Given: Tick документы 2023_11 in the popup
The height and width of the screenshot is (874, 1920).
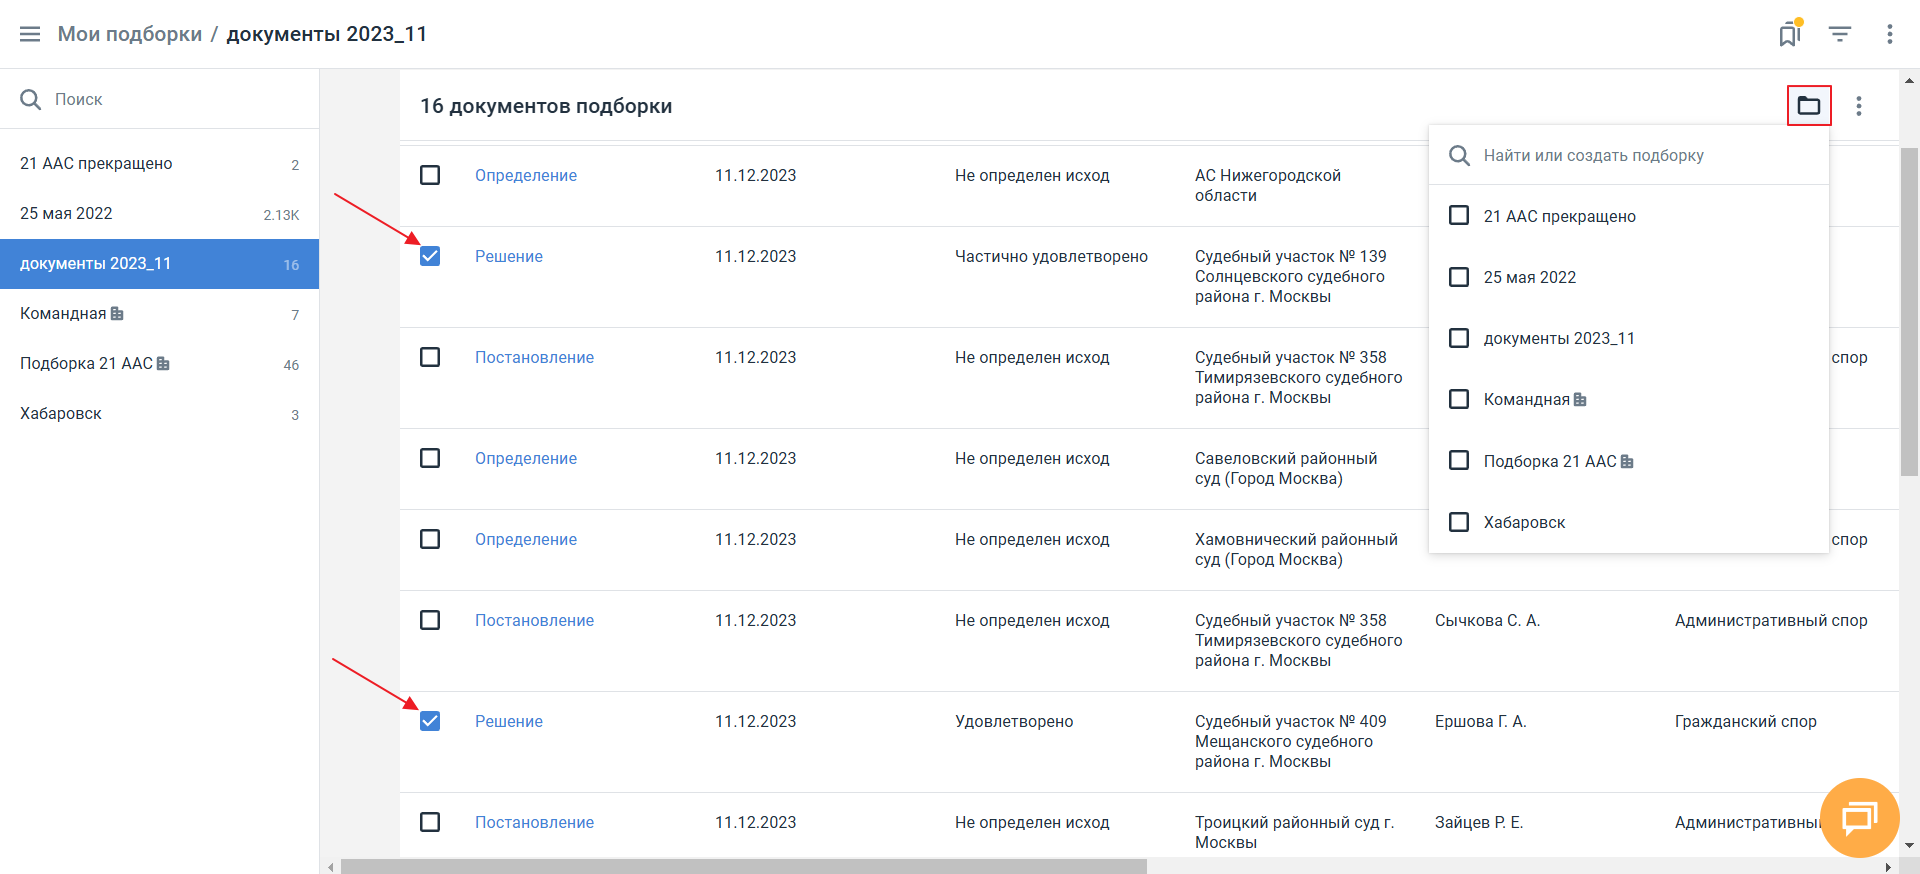Looking at the screenshot, I should pyautogui.click(x=1459, y=338).
